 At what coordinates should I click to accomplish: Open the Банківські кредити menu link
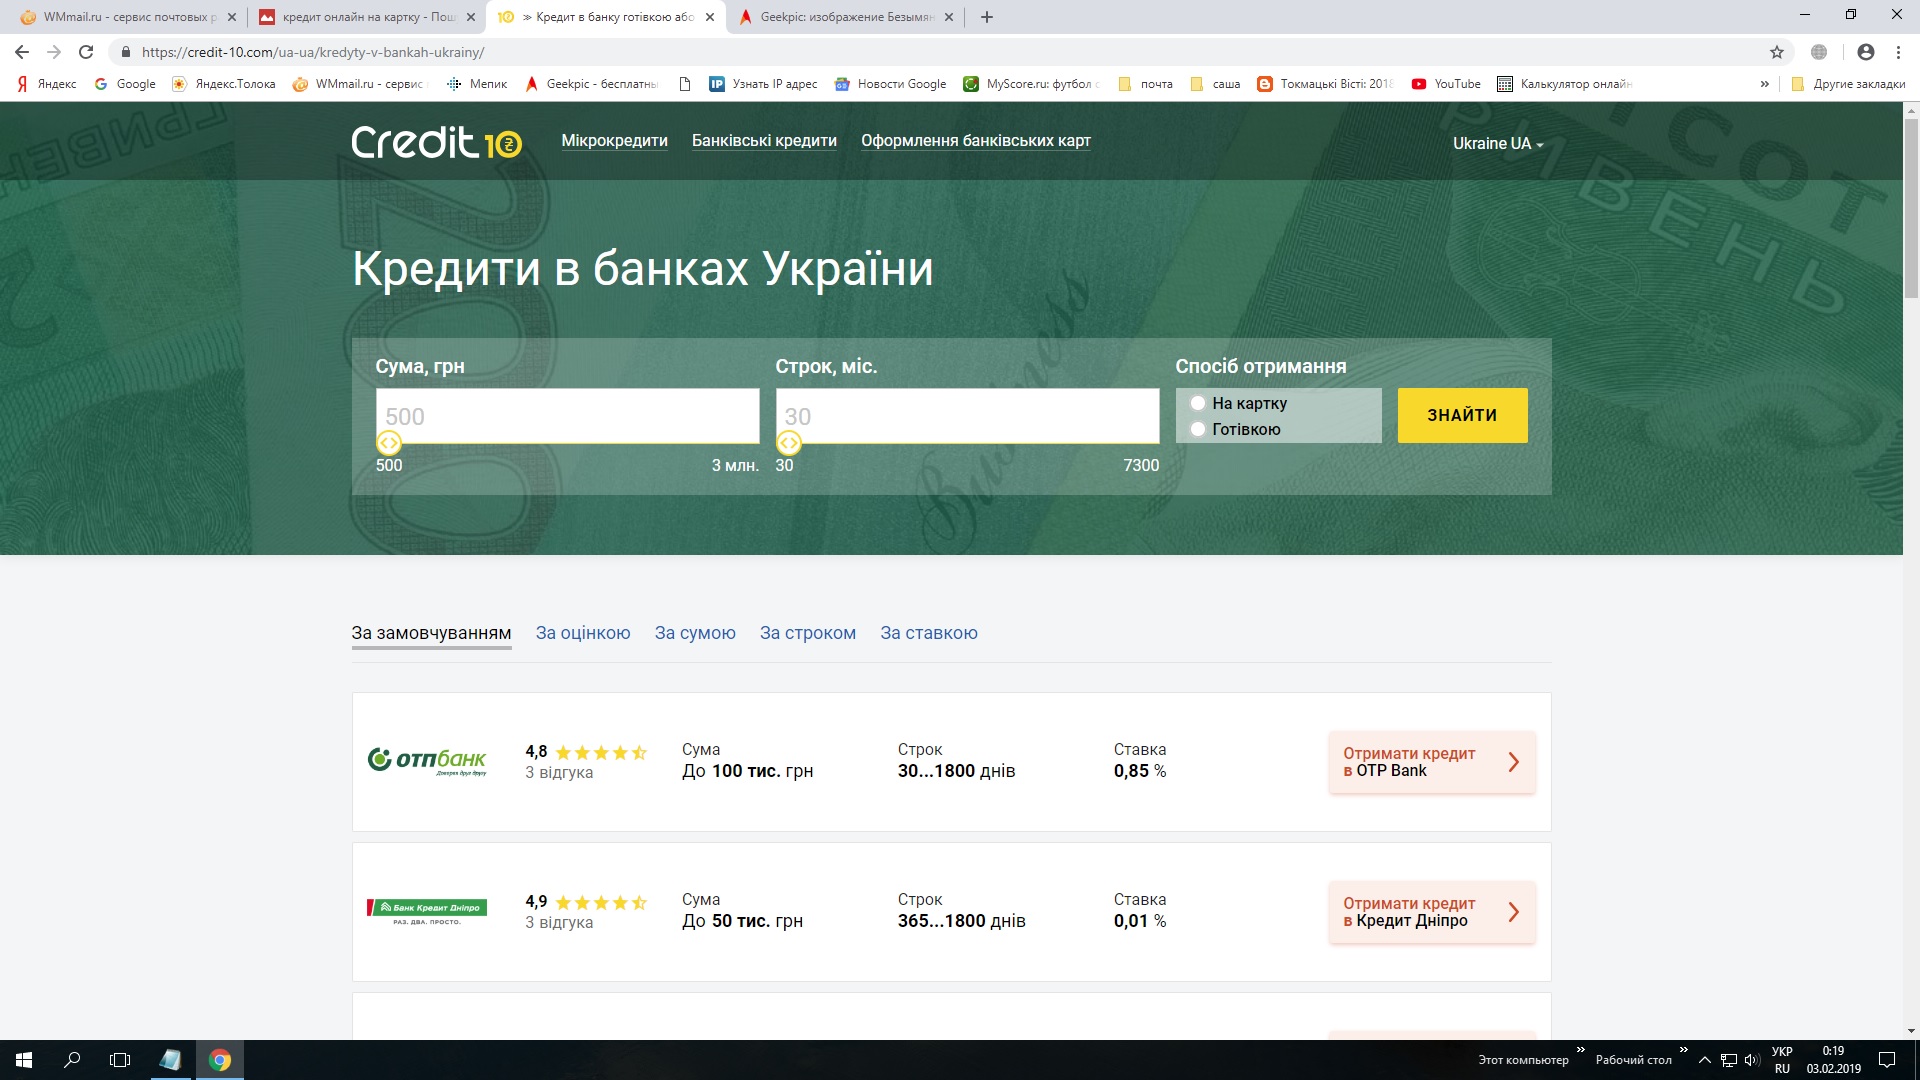(x=764, y=141)
